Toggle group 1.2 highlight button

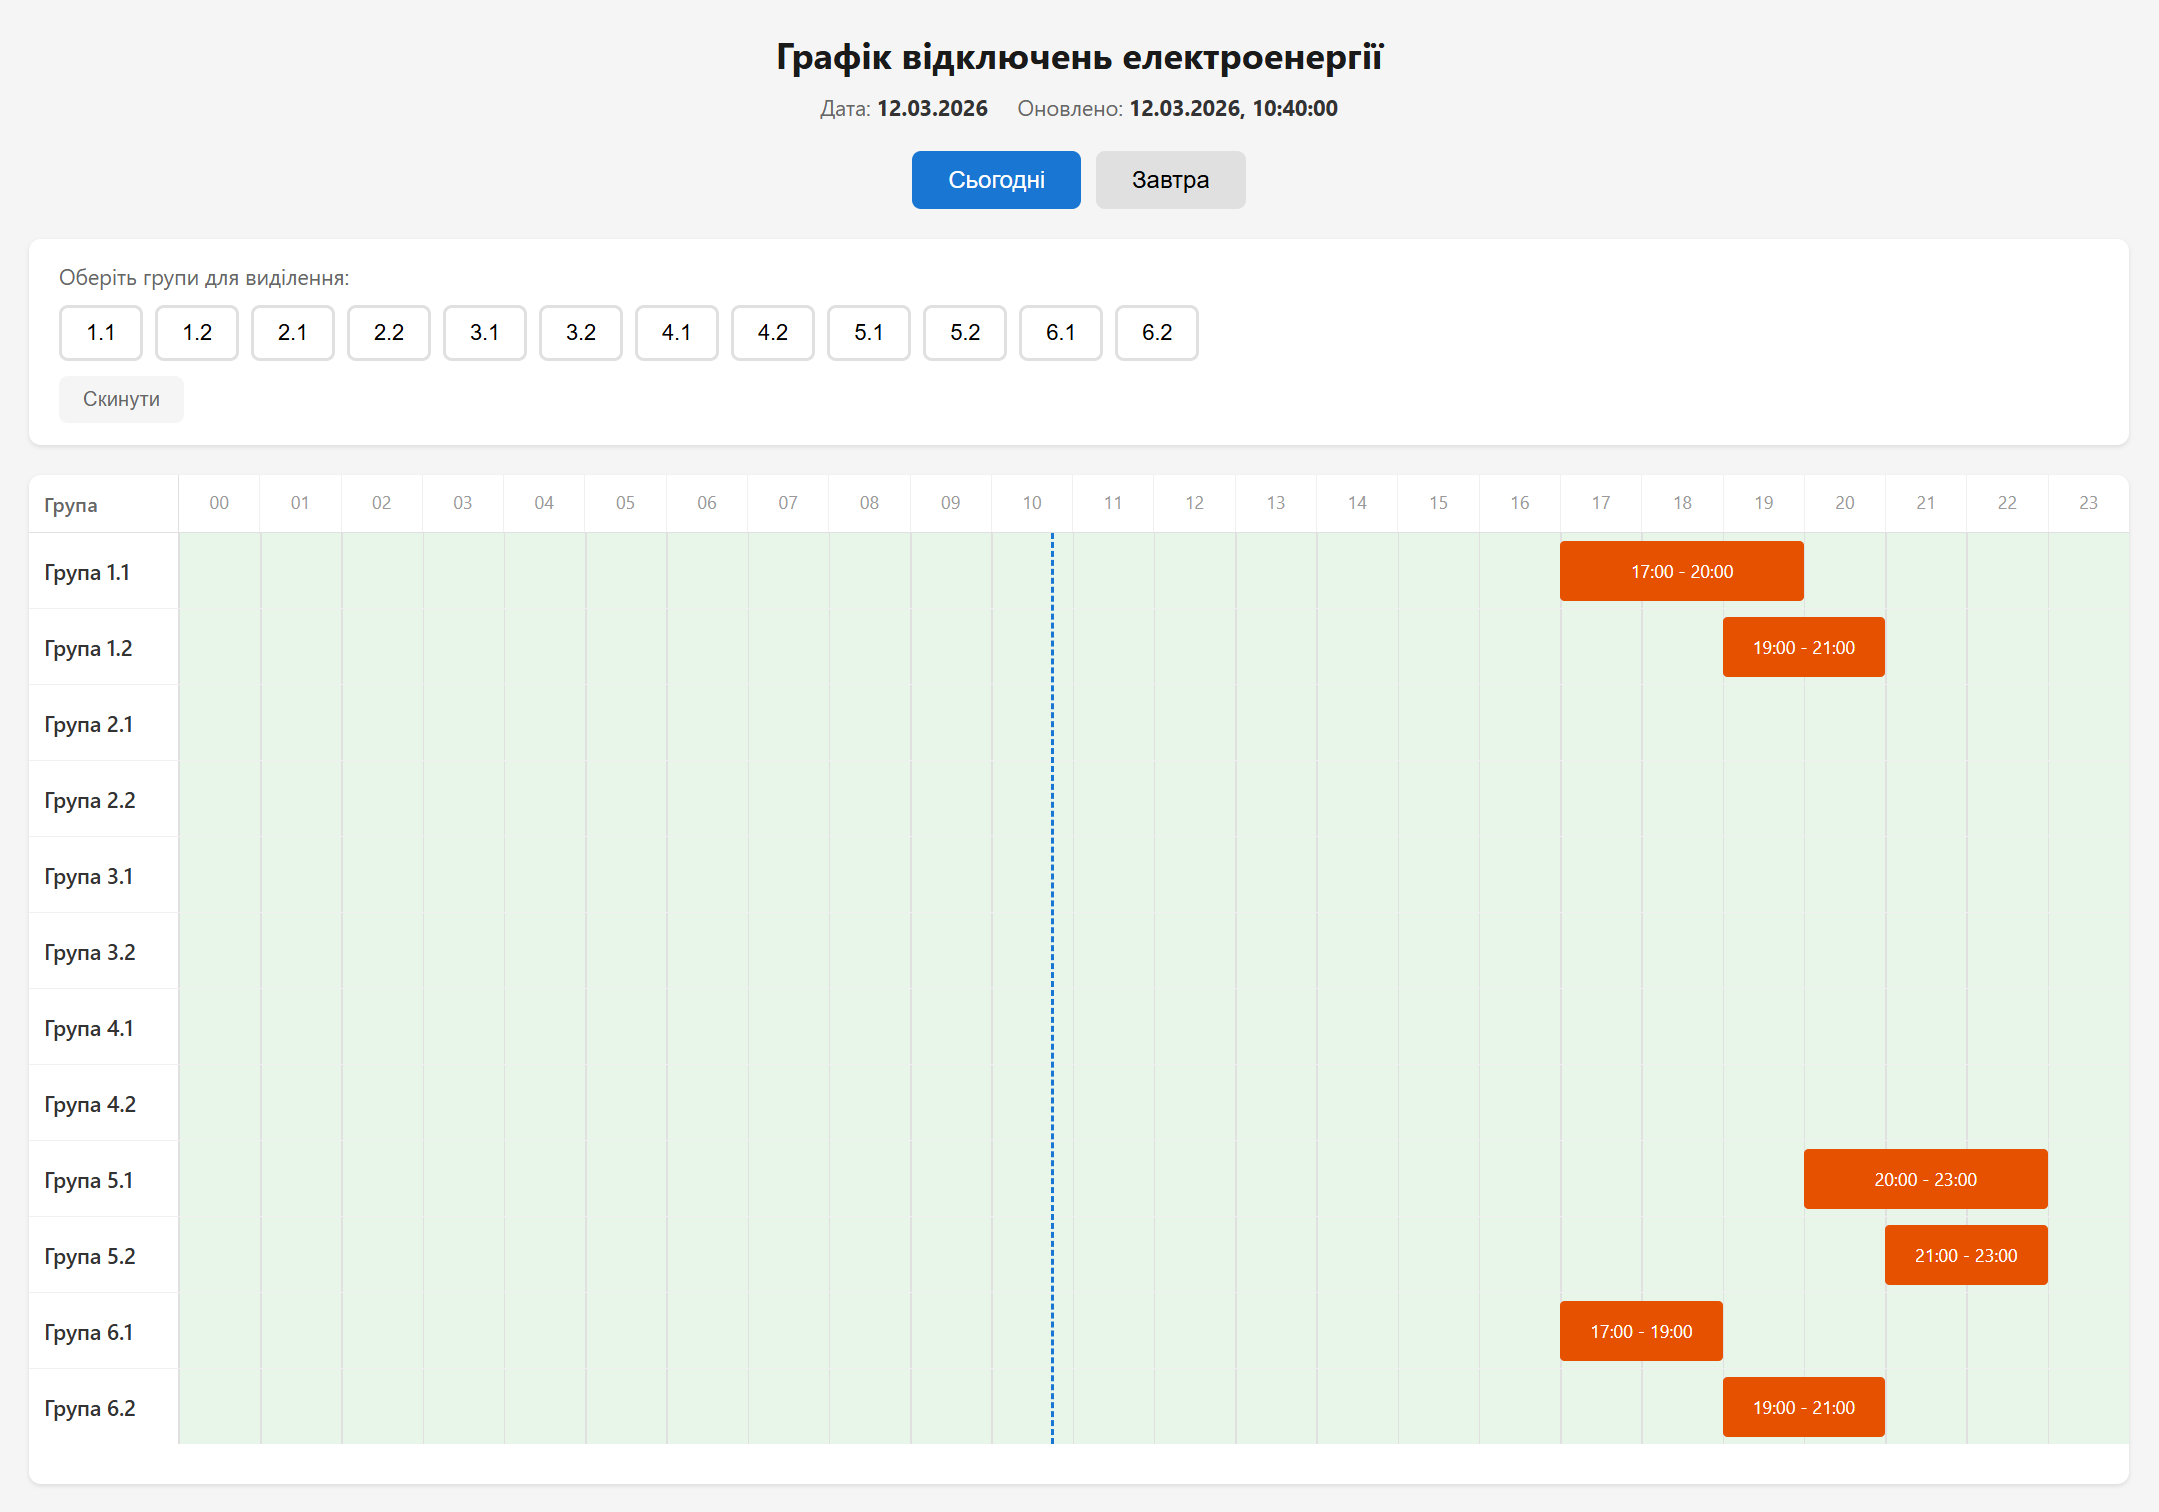(197, 333)
